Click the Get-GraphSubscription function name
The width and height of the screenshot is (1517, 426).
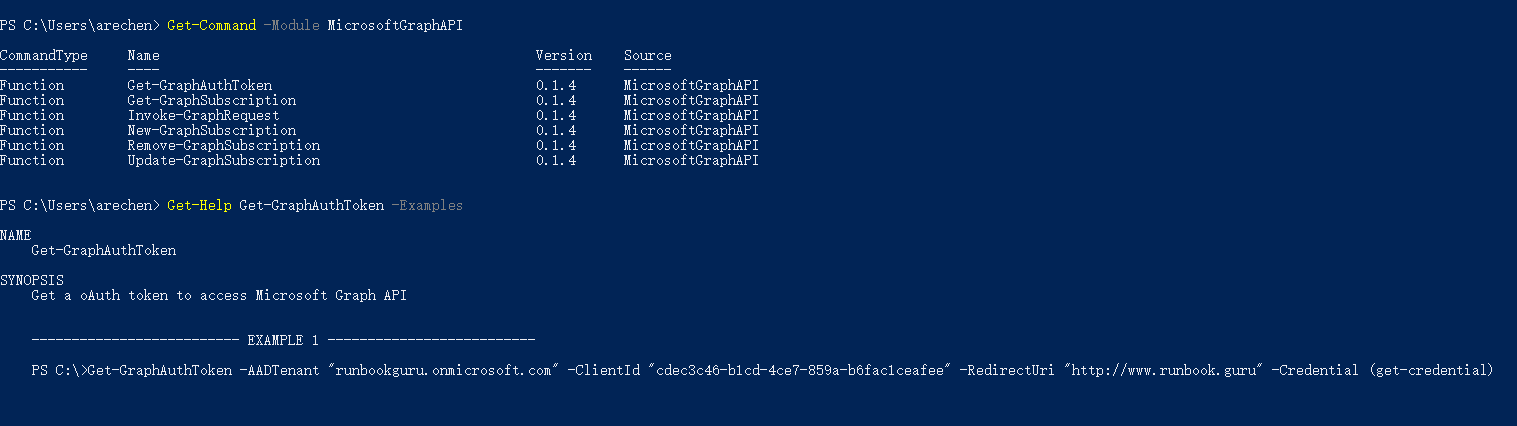[211, 100]
